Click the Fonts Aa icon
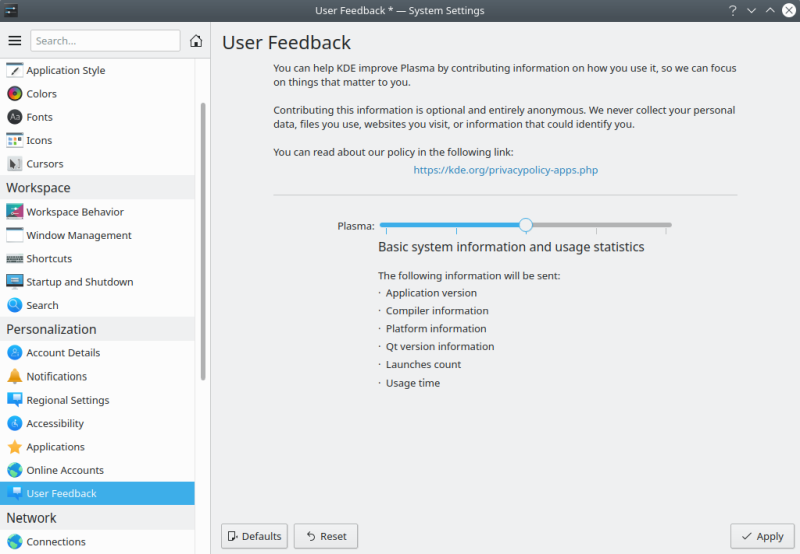 [14, 117]
